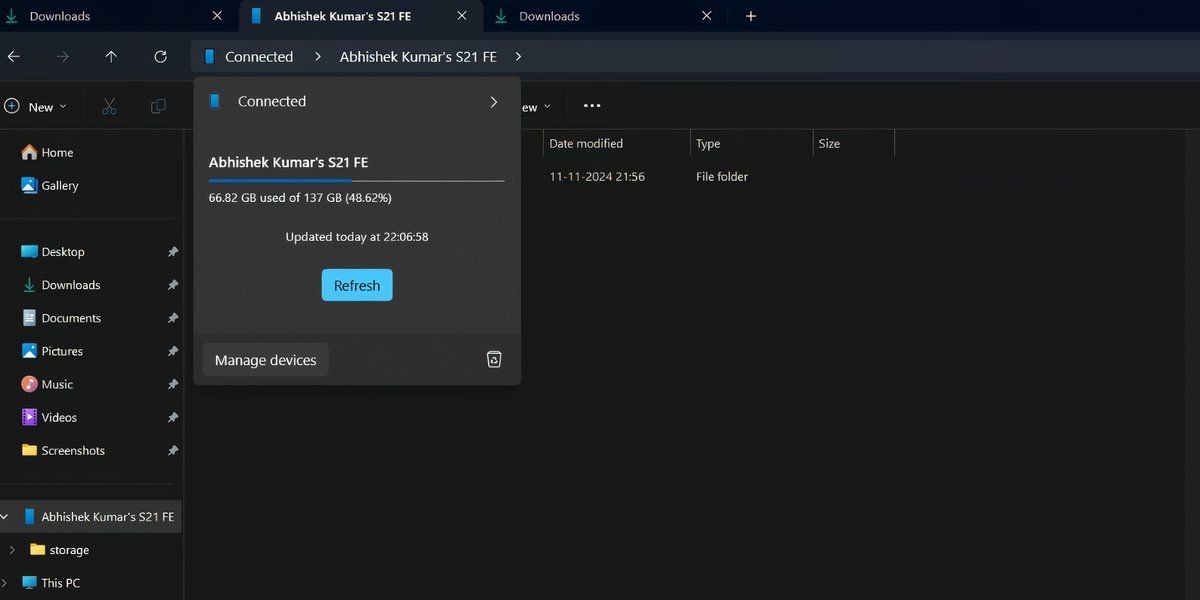
Task: Close the last Downloads tab
Action: (707, 16)
